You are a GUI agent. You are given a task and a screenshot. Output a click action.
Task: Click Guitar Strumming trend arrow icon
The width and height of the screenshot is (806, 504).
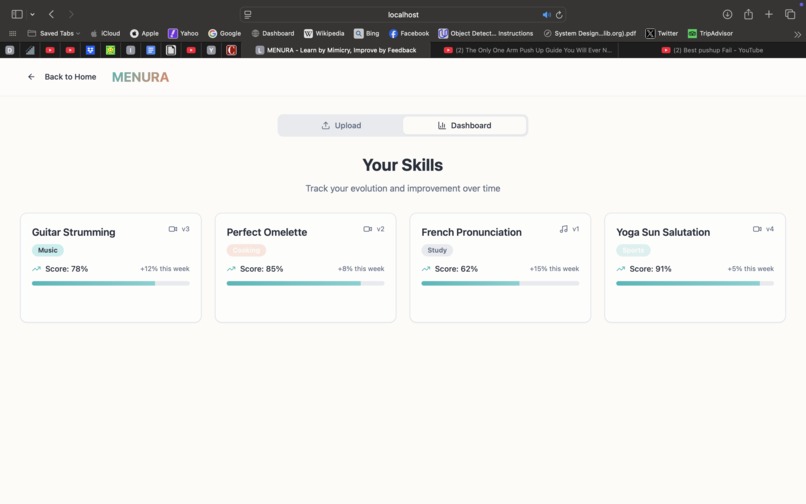[x=36, y=268]
